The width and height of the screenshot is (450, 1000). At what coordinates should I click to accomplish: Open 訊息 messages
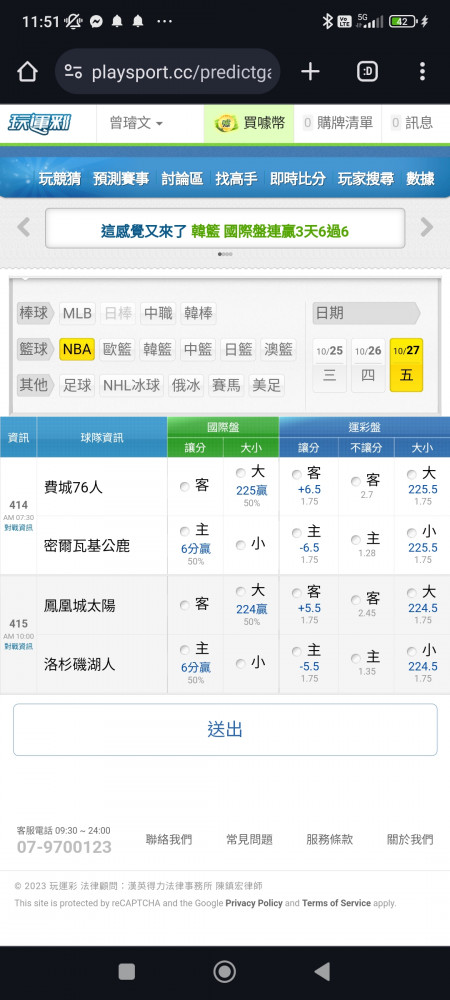(412, 123)
